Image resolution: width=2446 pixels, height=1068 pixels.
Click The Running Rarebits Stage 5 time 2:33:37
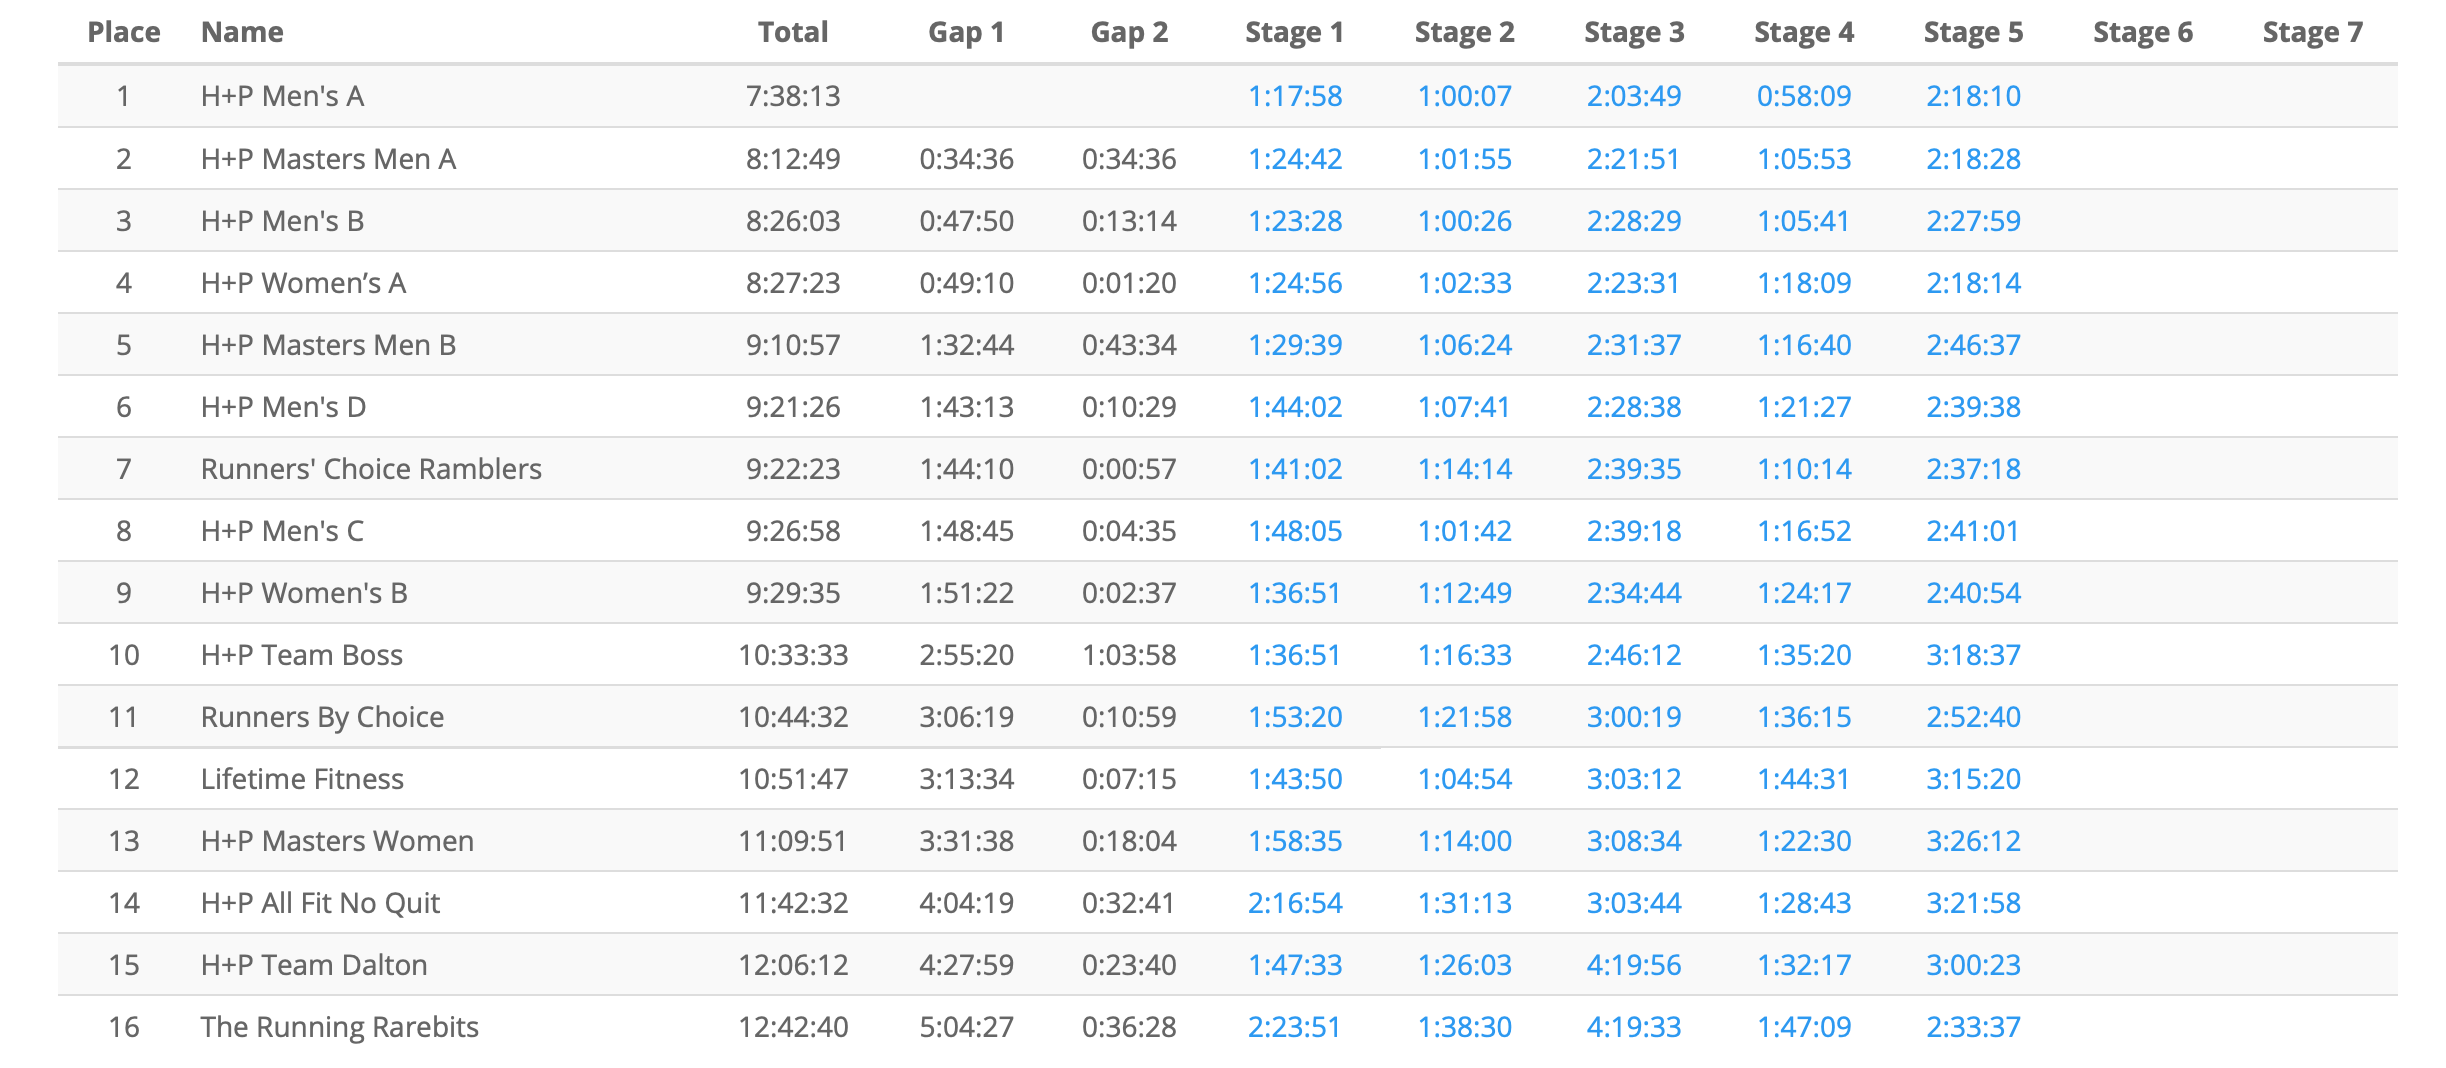pyautogui.click(x=1973, y=1027)
